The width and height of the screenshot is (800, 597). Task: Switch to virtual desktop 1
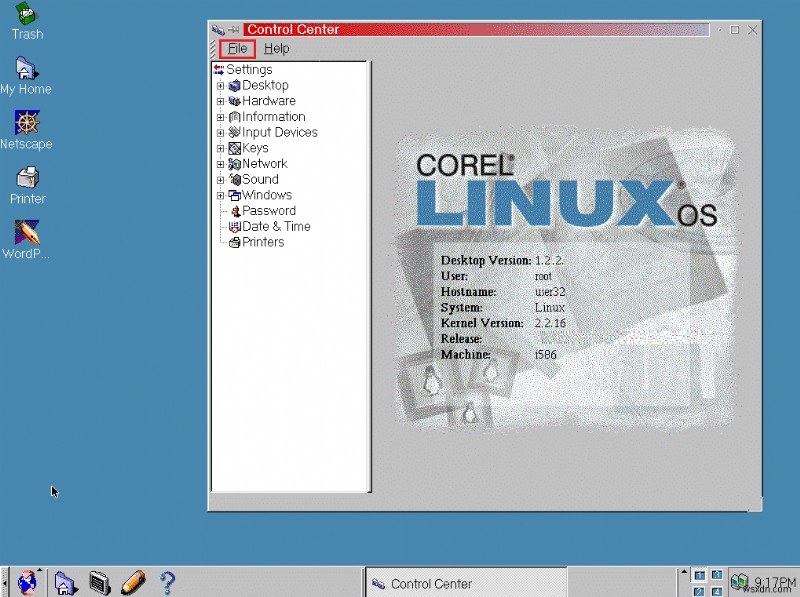(x=699, y=575)
